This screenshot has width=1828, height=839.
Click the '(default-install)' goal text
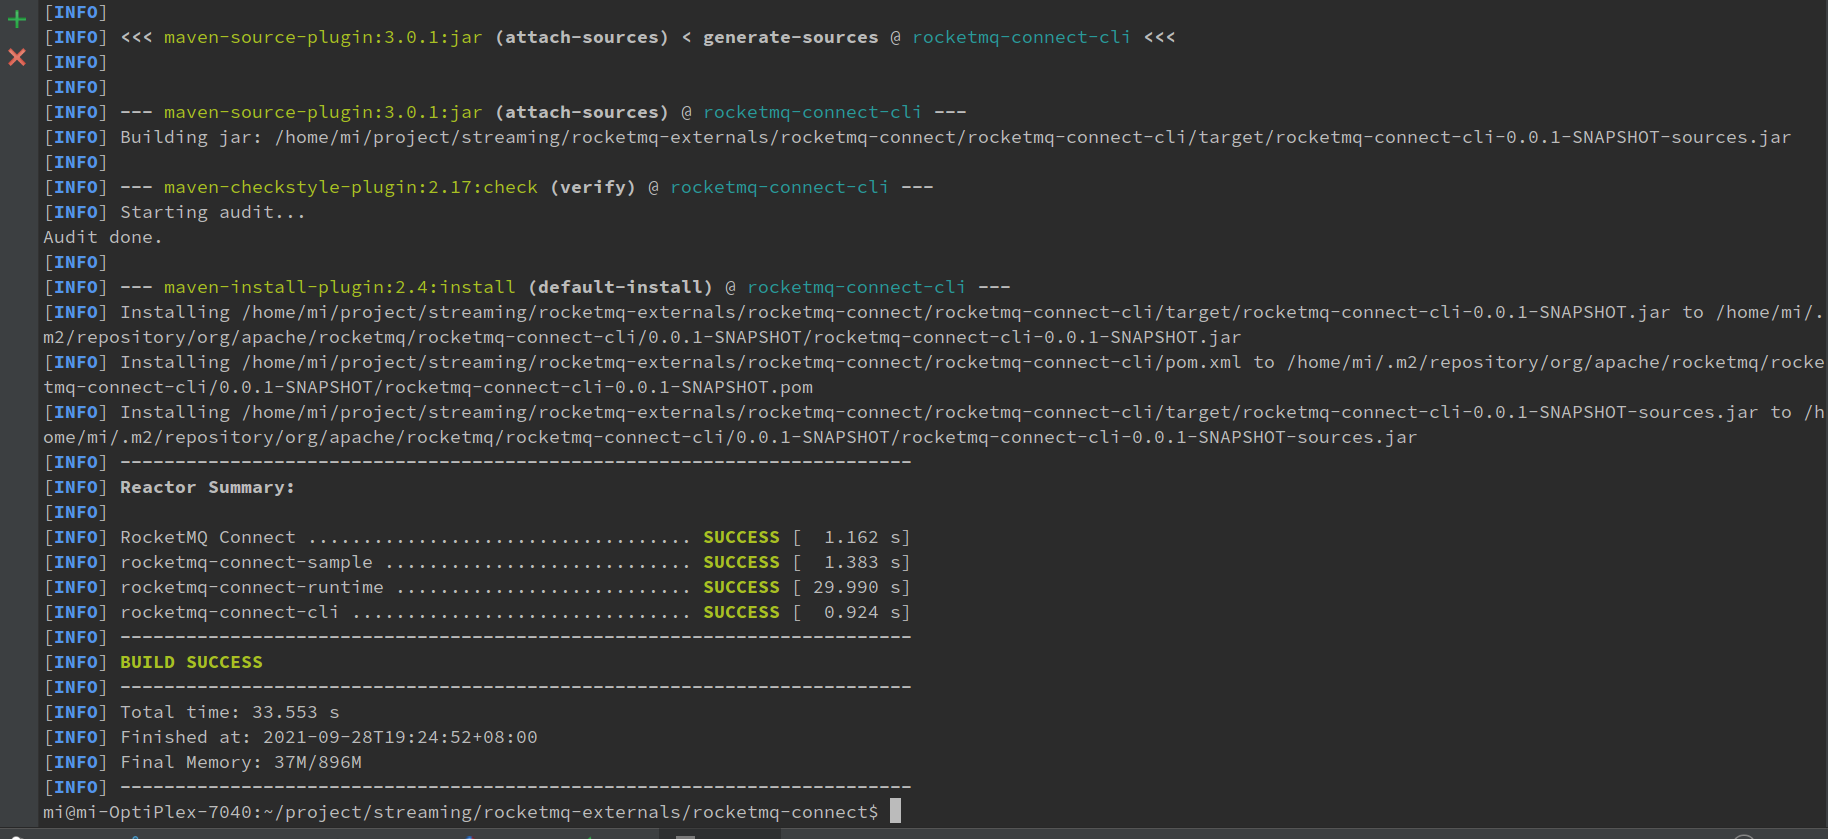tap(620, 287)
